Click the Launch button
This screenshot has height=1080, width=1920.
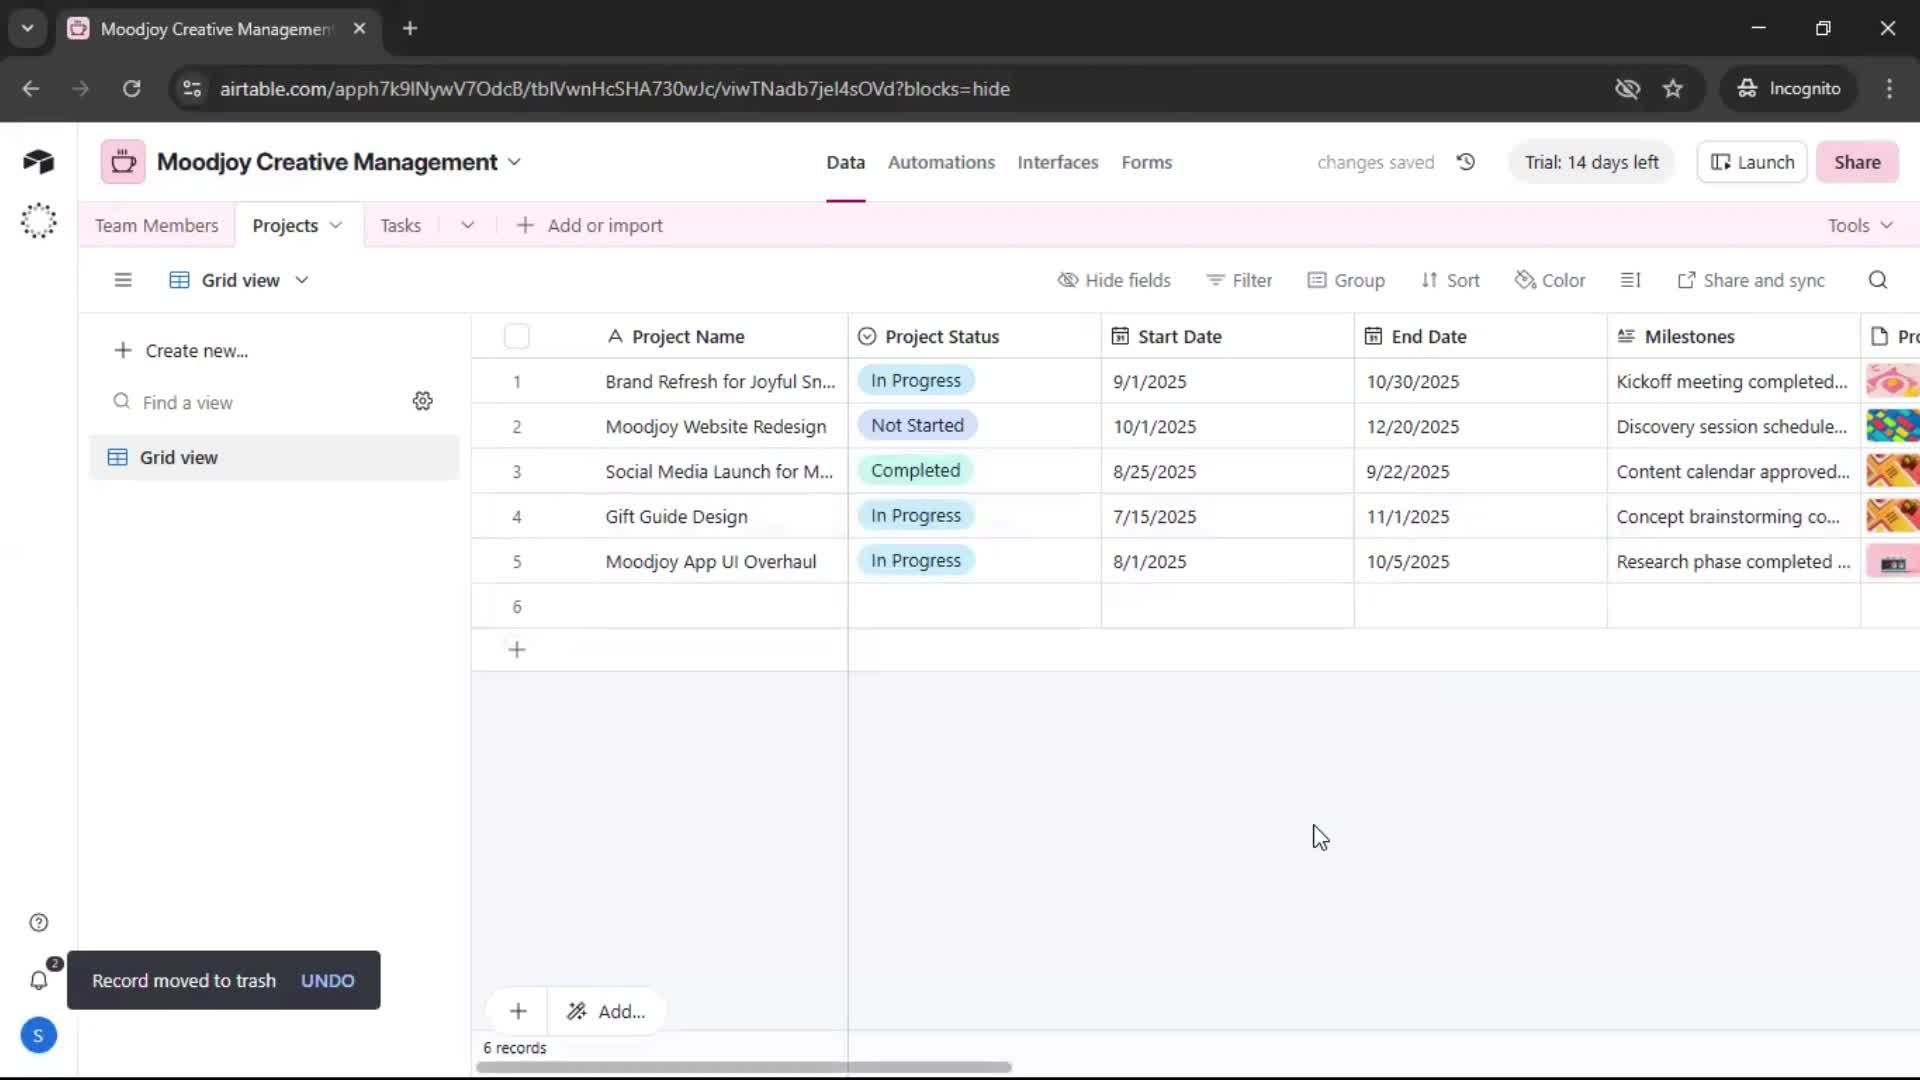(x=1752, y=162)
